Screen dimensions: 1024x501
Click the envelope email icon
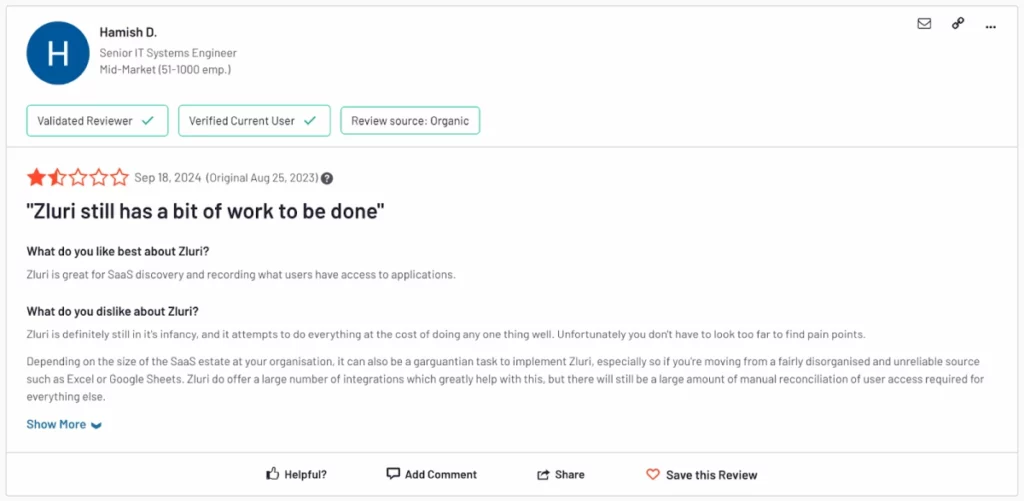click(924, 24)
